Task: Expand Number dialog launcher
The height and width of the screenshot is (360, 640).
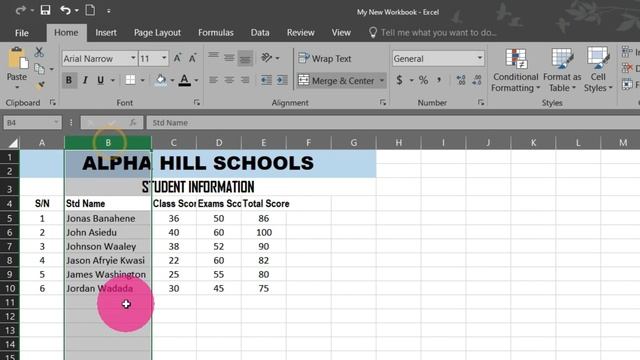Action: pos(481,103)
